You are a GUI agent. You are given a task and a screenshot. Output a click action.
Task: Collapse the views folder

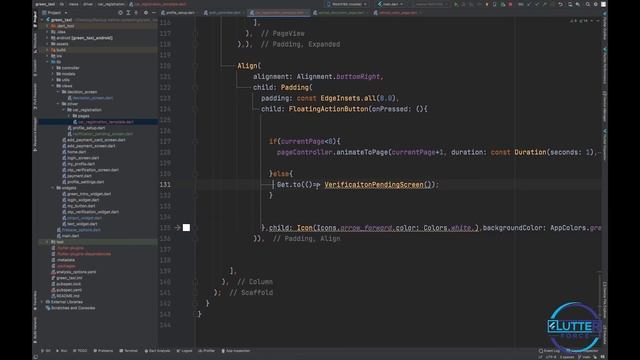tap(53, 86)
